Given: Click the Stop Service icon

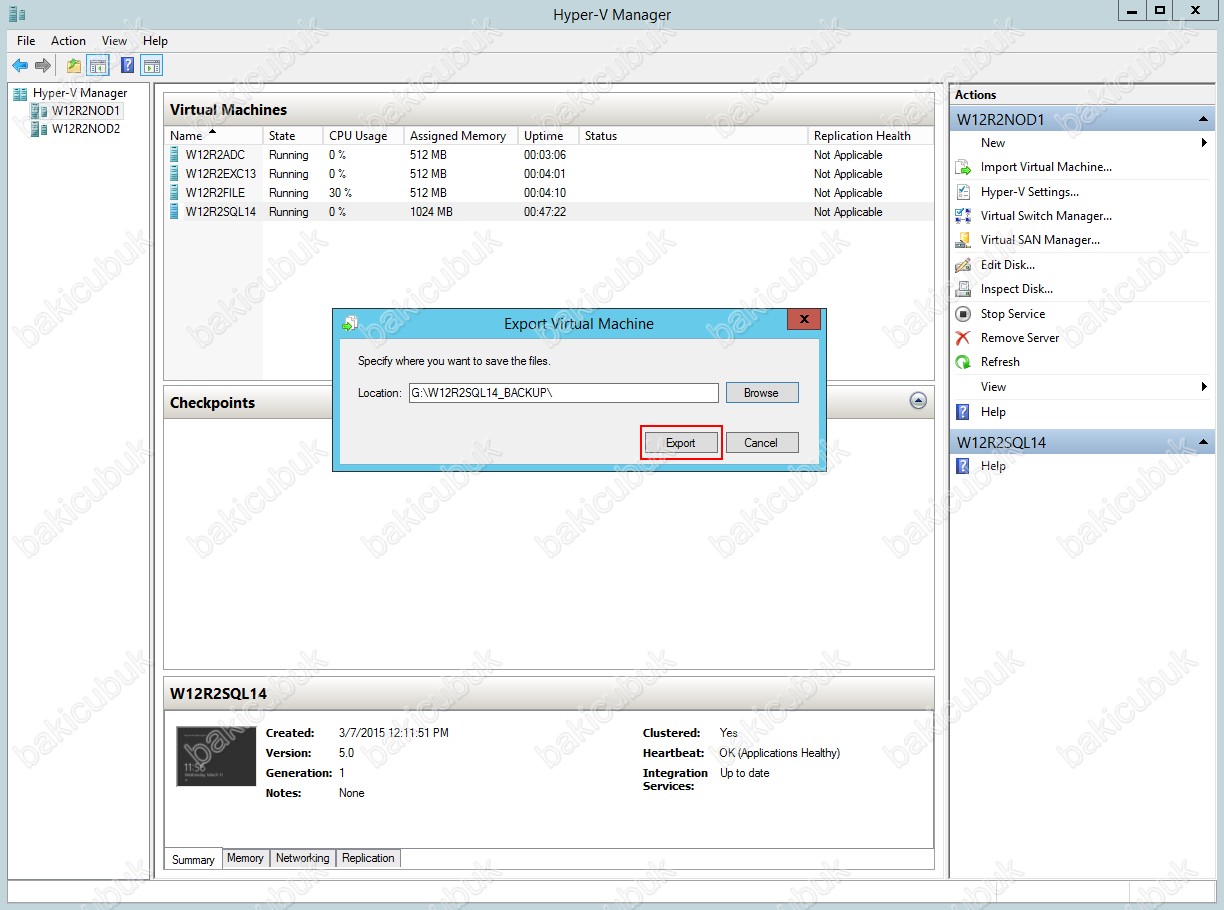Looking at the screenshot, I should (x=963, y=314).
